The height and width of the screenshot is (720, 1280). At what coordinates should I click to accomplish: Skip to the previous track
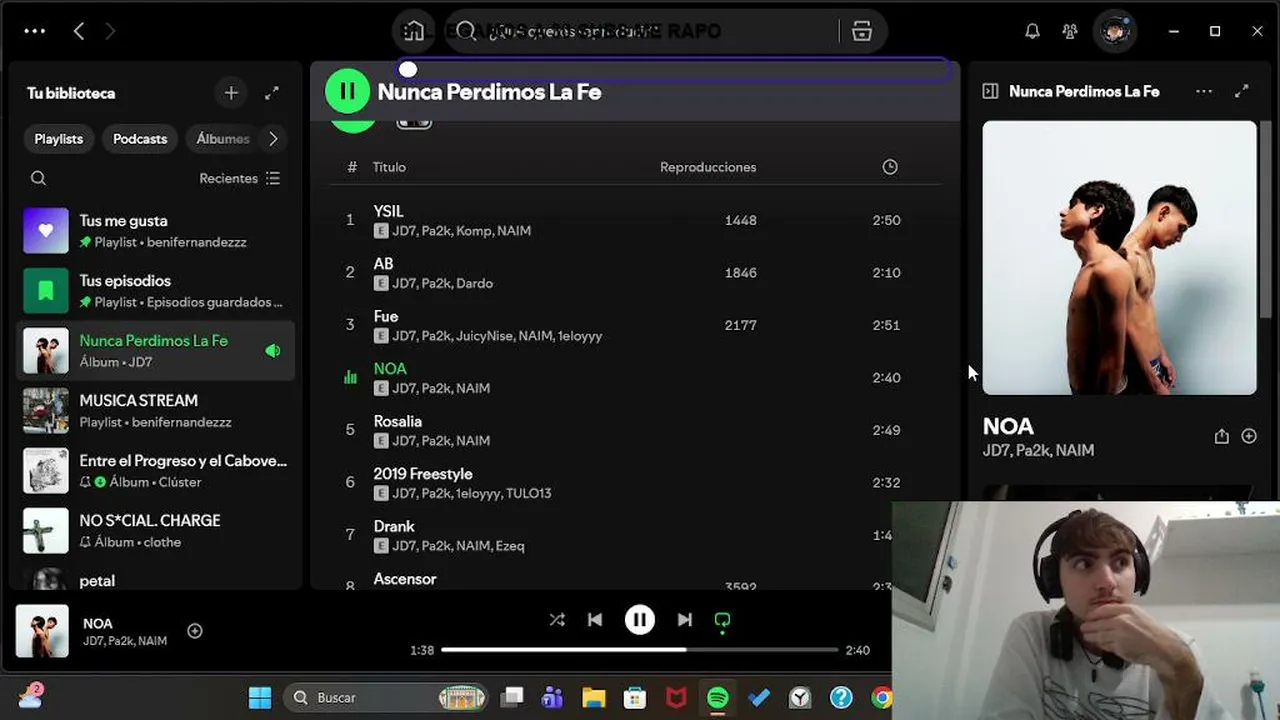595,620
